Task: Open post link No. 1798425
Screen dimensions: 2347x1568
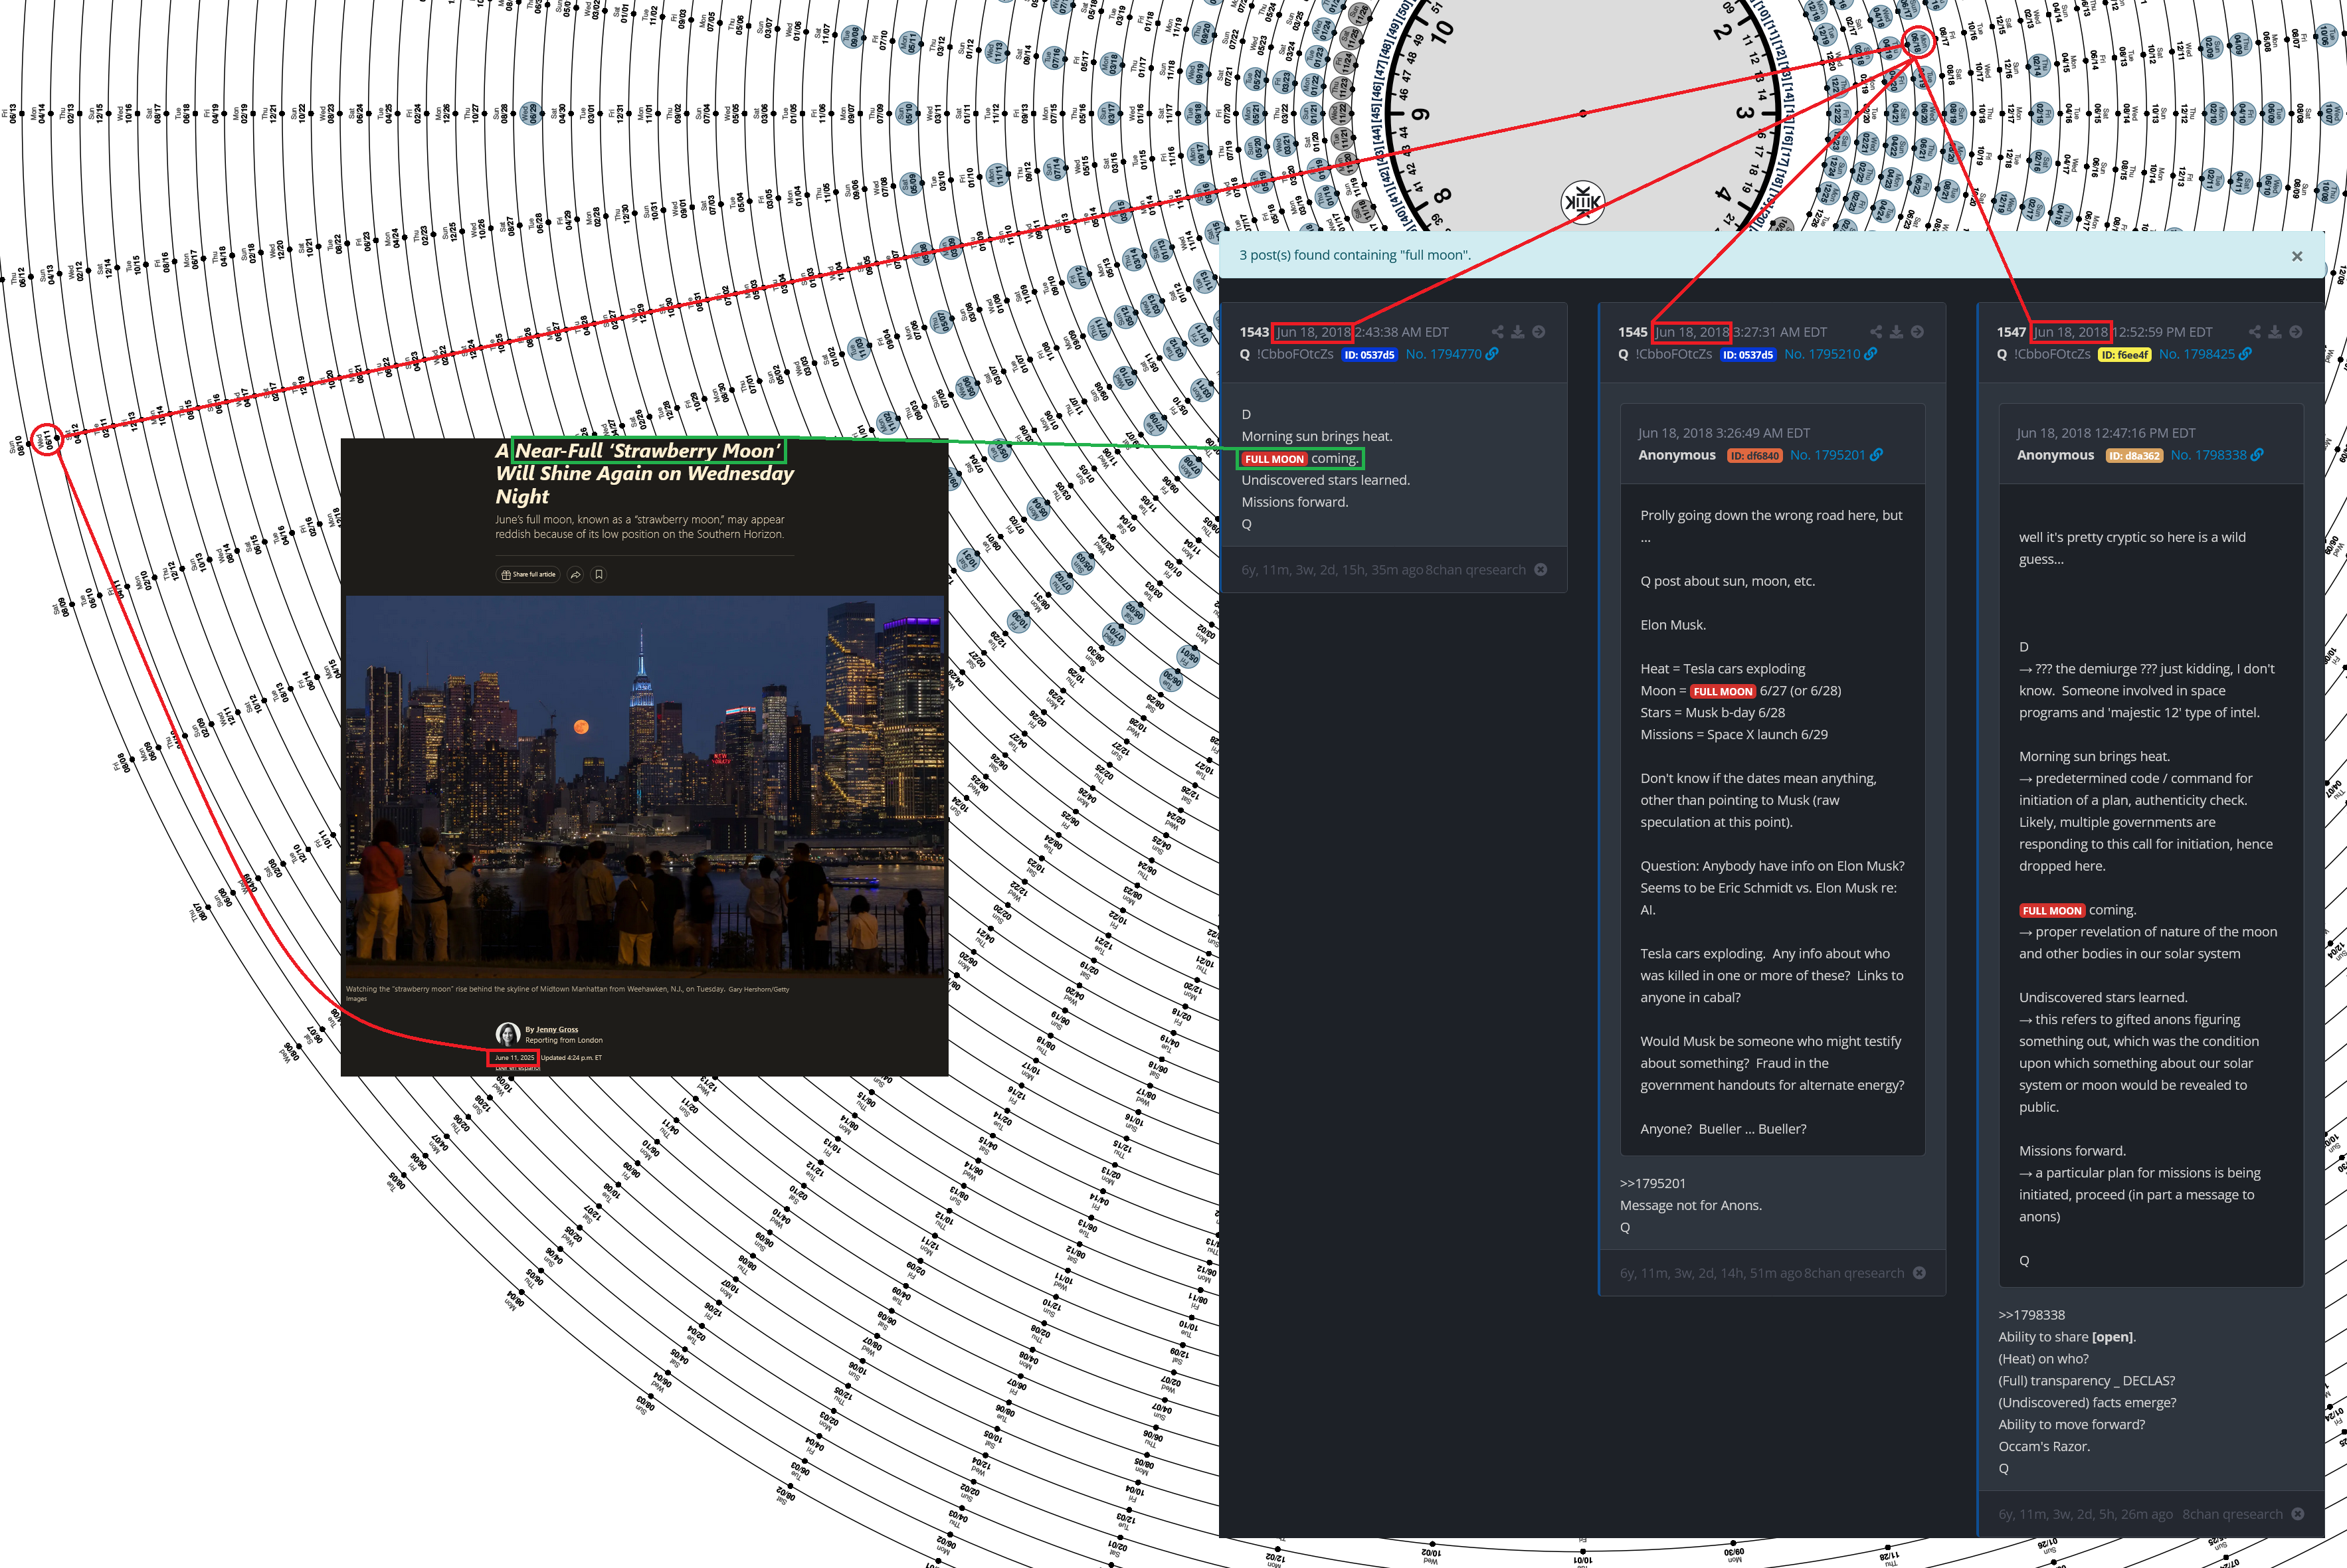Action: pyautogui.click(x=2197, y=354)
